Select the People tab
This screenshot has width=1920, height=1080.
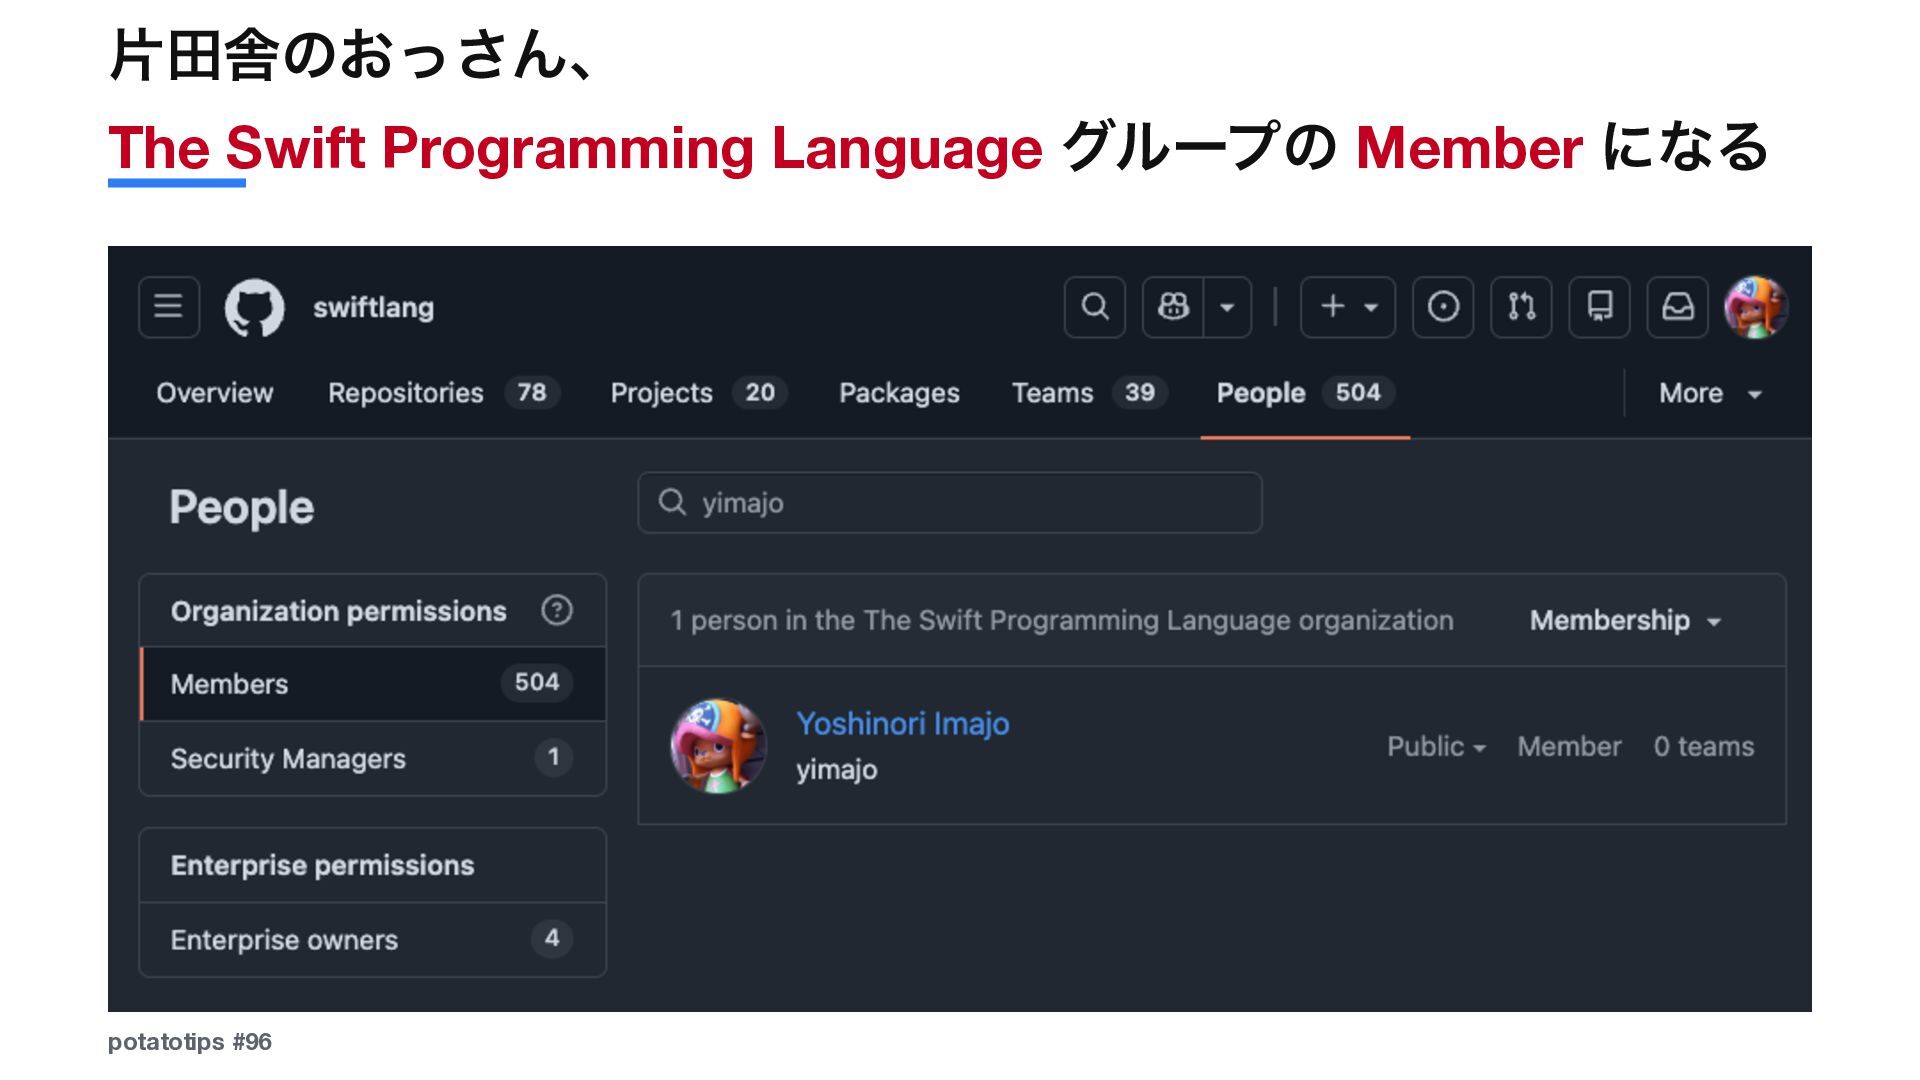(1305, 393)
